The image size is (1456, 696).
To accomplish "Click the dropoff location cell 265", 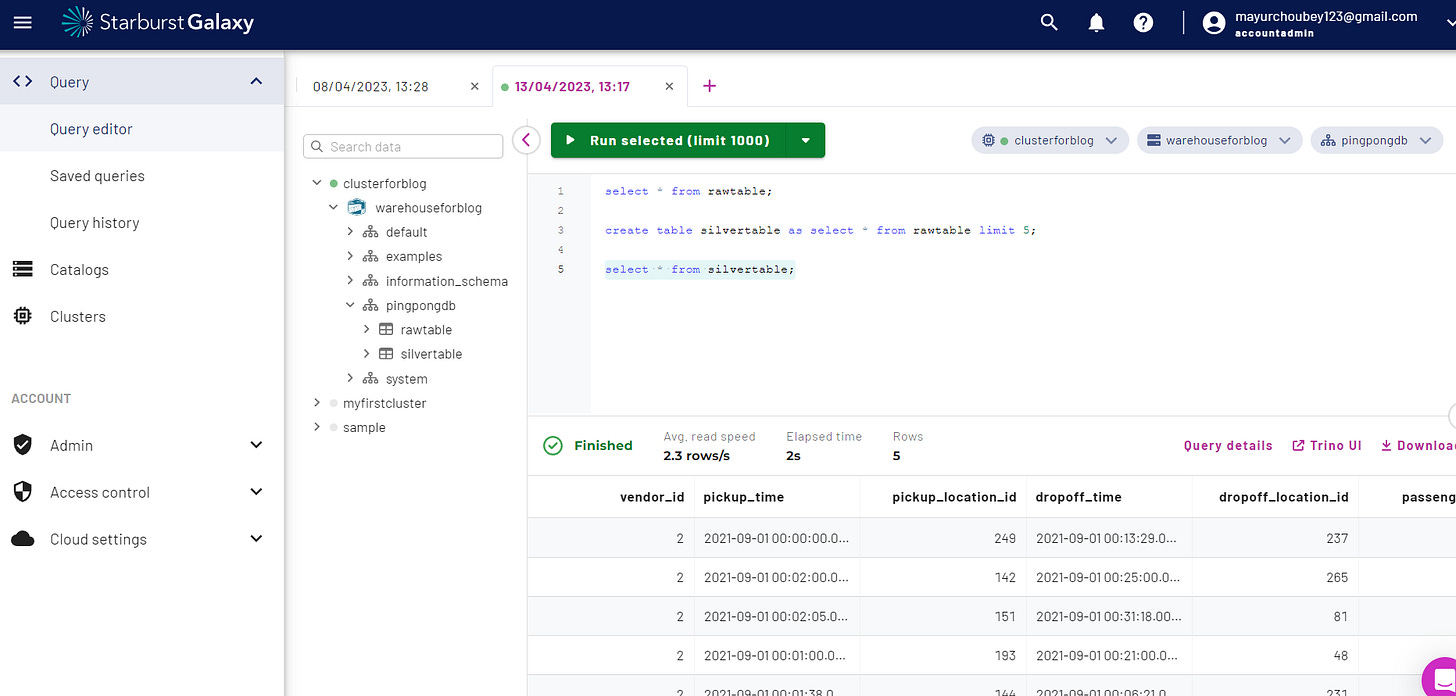I will [x=1275, y=577].
